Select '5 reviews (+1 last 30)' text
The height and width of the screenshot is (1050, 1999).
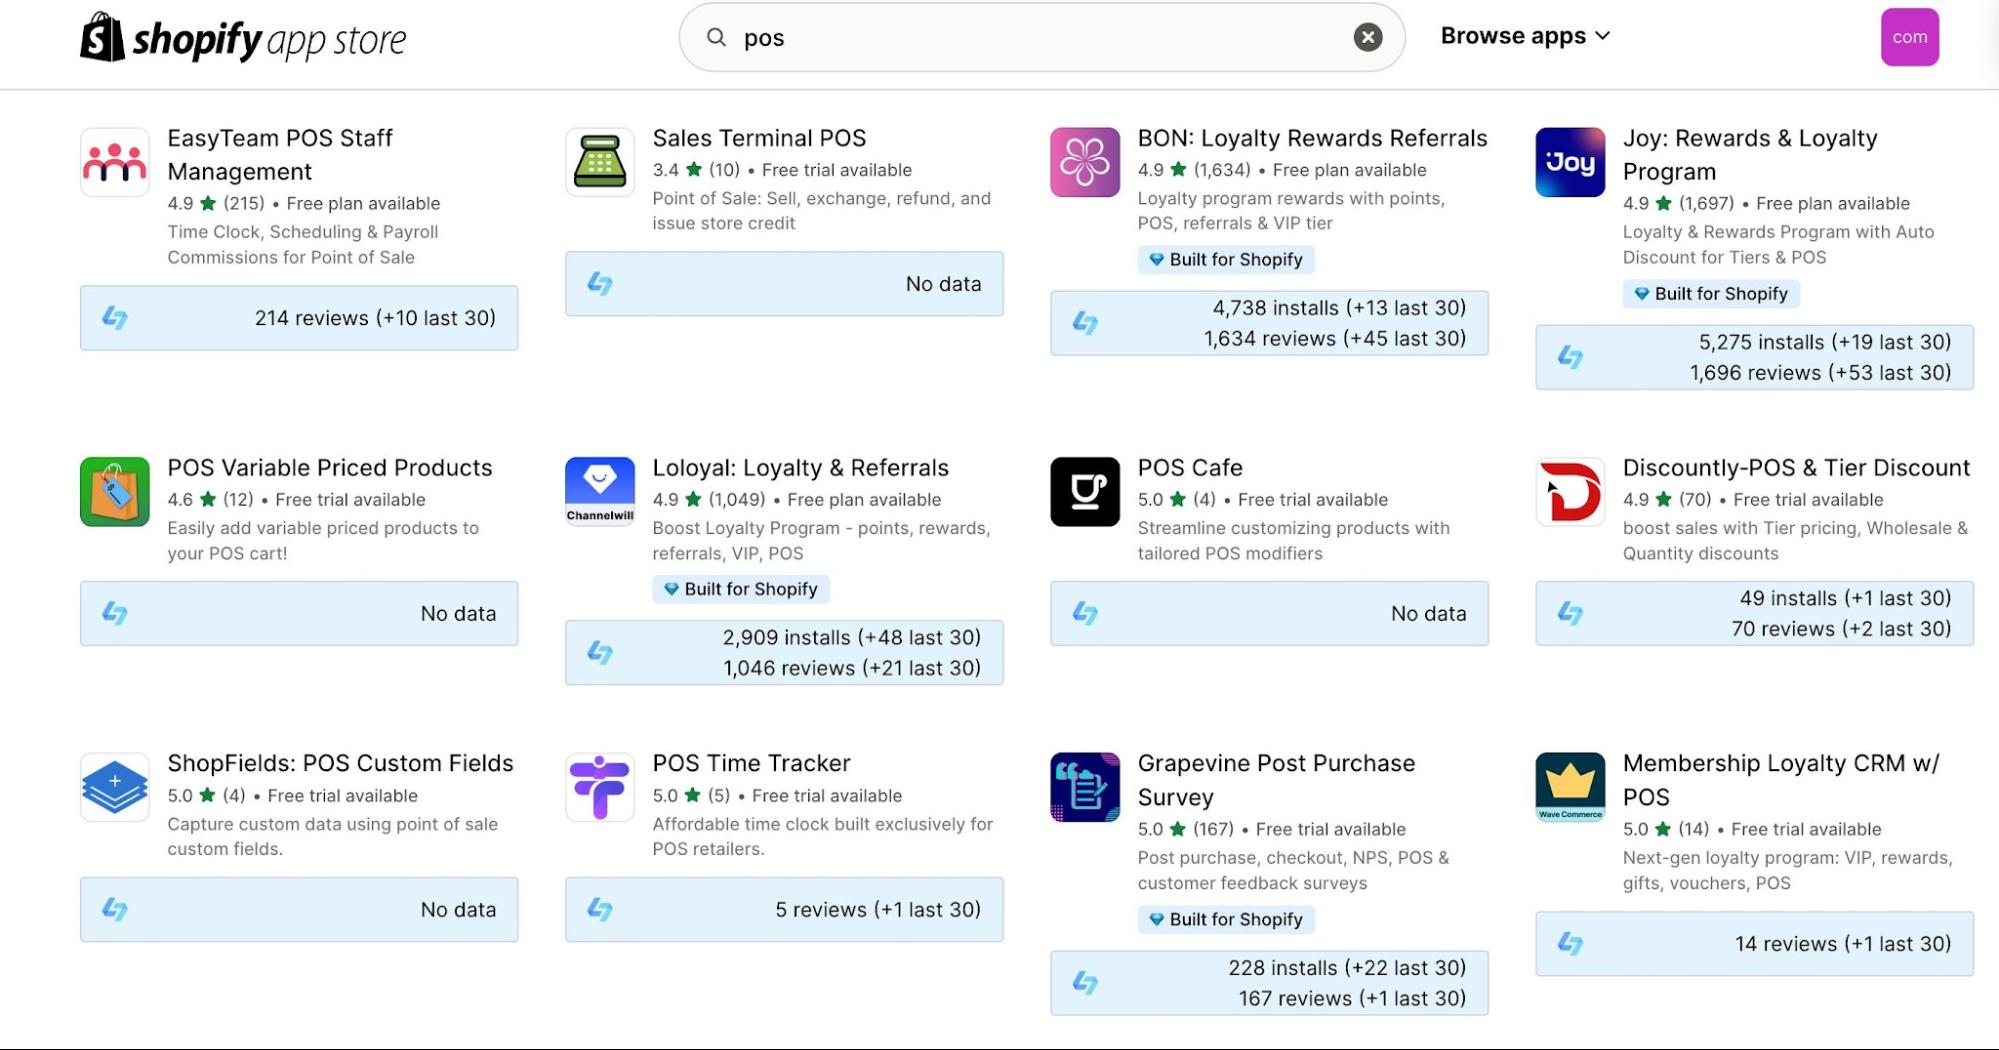pyautogui.click(x=878, y=910)
